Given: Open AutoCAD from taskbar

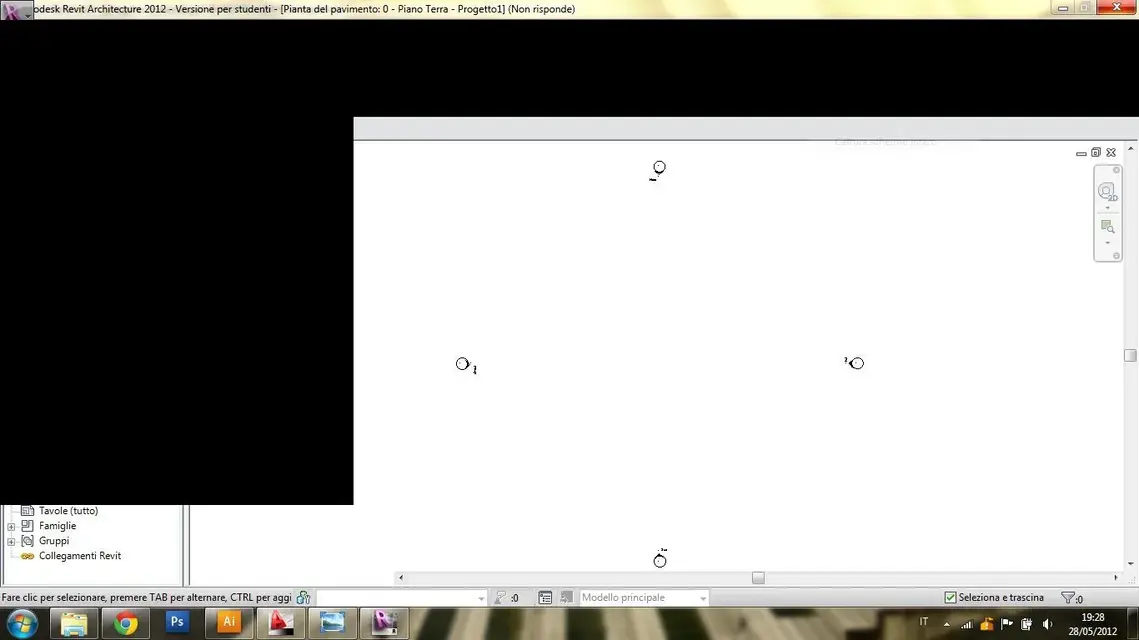Looking at the screenshot, I should [280, 623].
